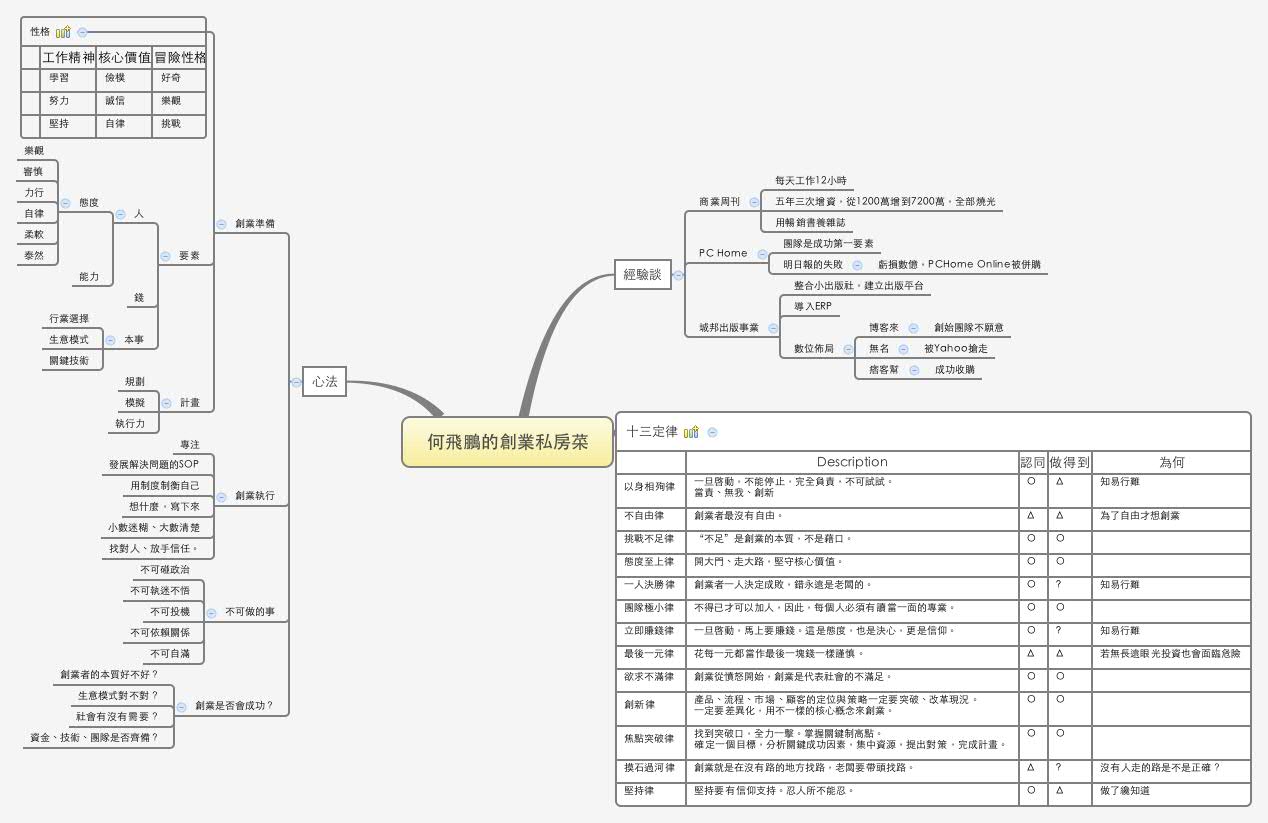The image size is (1268, 823).
Task: Select the 成功收購 node
Action: point(953,370)
